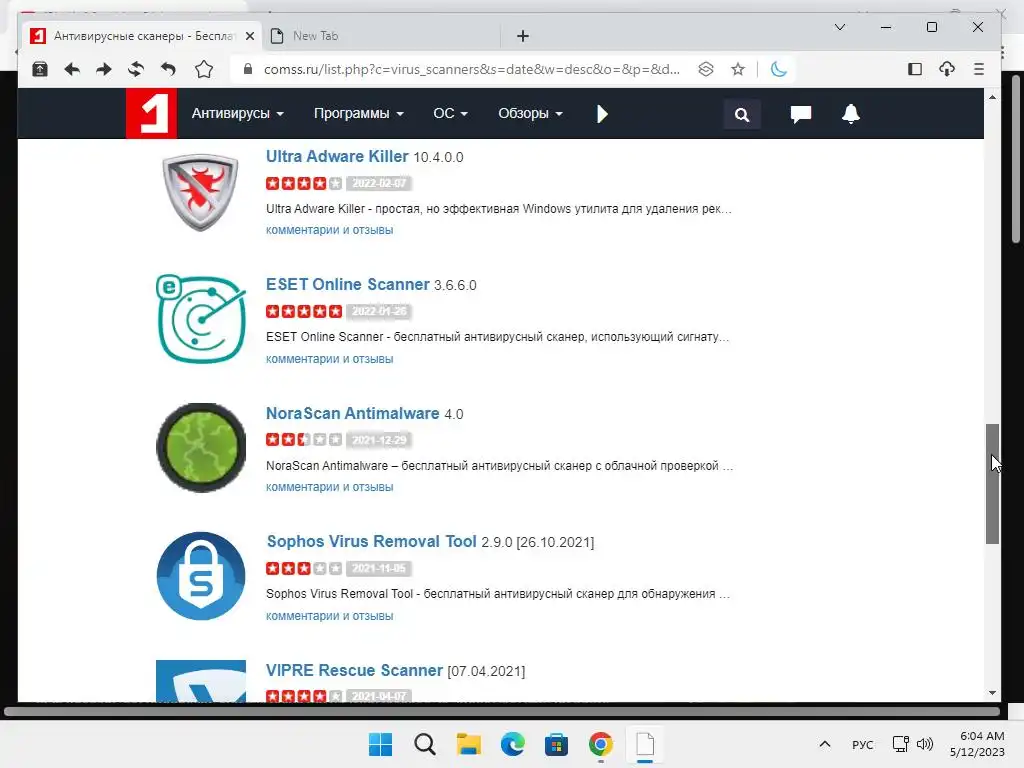Open Google Chrome from taskbar
This screenshot has width=1024, height=768.
tap(600, 744)
